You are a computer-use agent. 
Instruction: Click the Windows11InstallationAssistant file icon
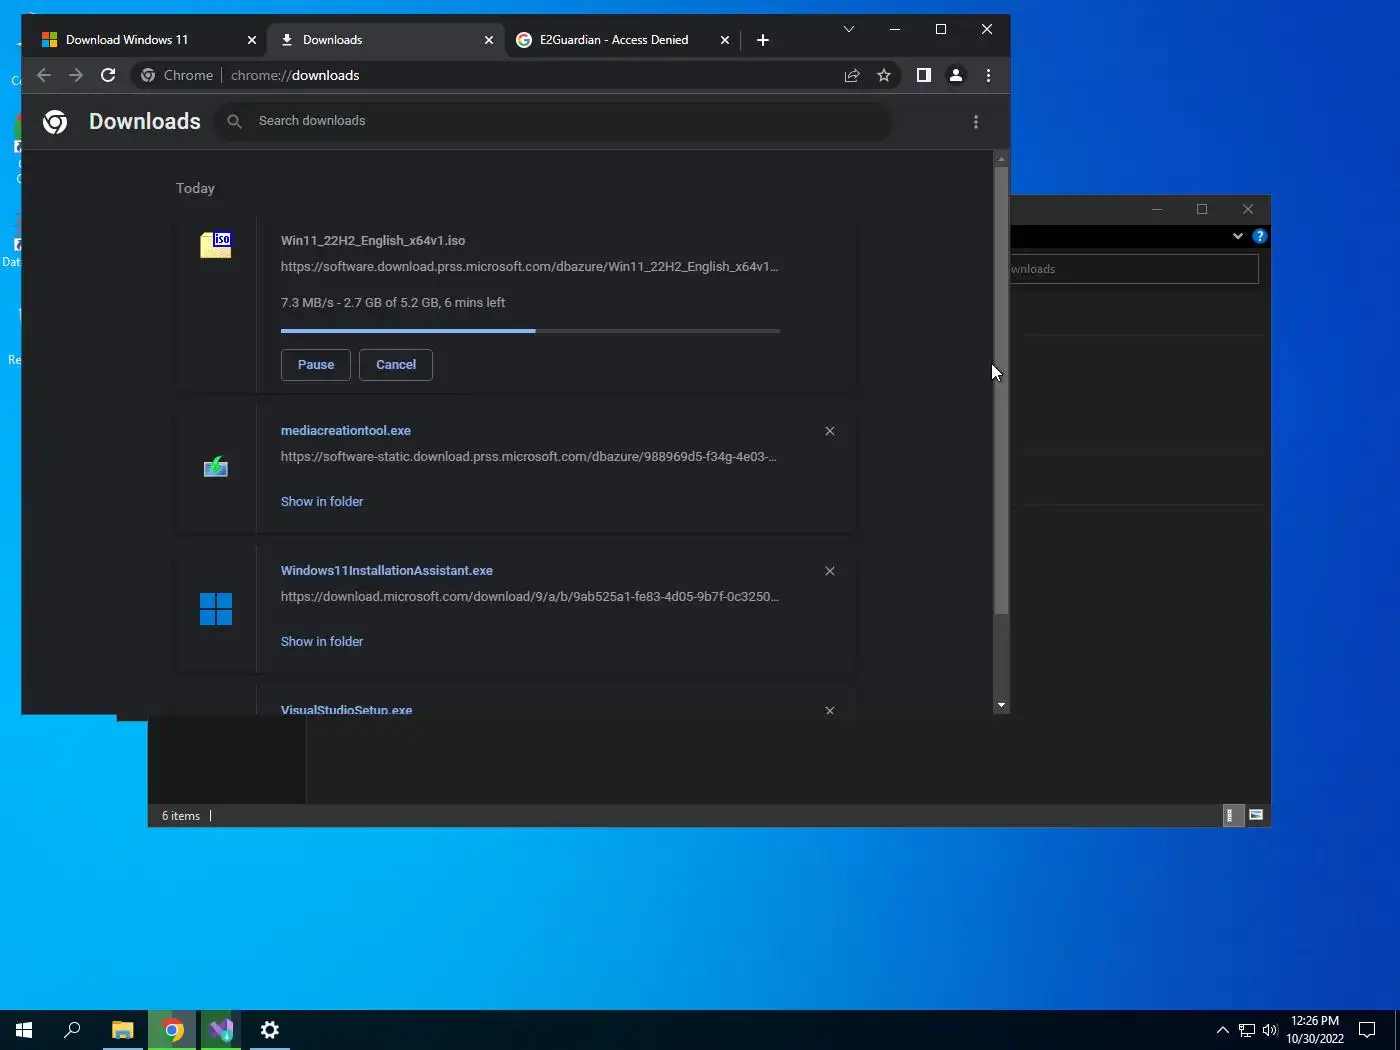click(x=216, y=609)
